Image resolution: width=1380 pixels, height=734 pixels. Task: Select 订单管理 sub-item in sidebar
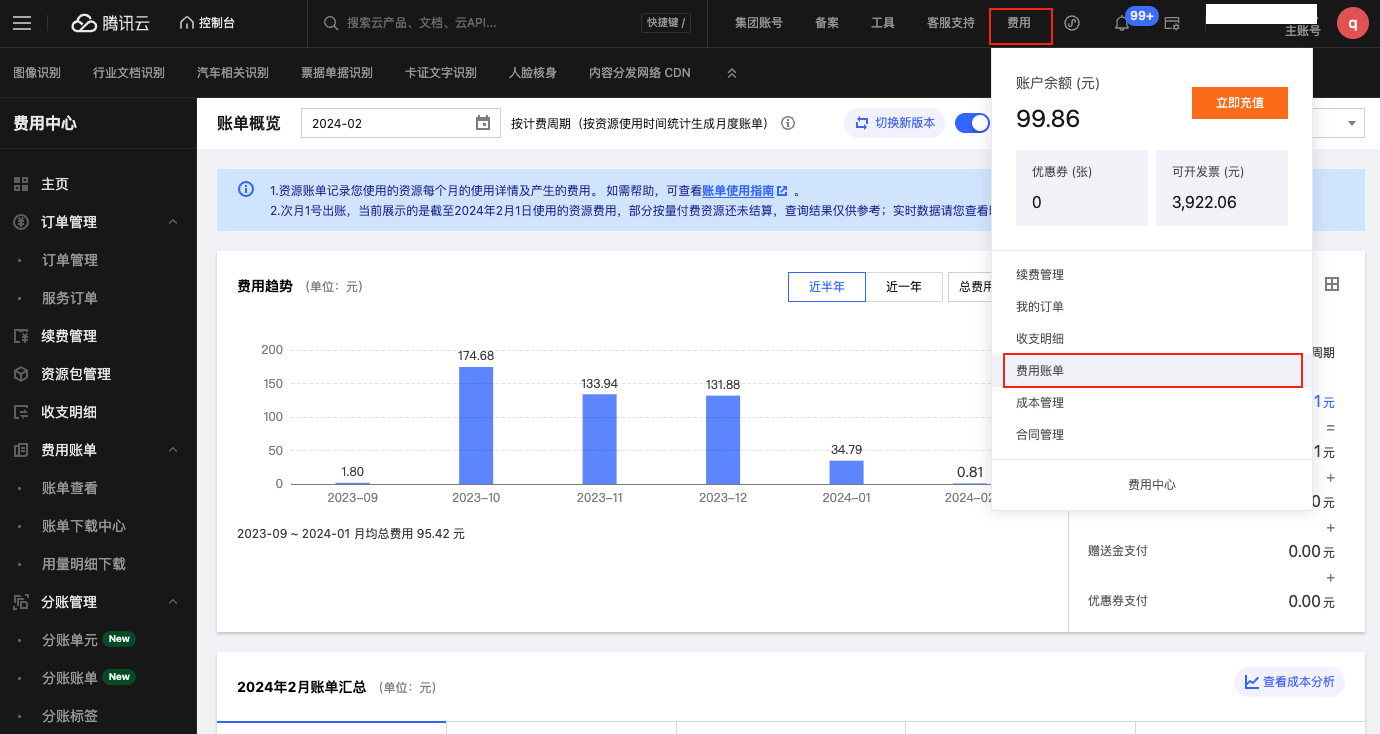(x=70, y=260)
